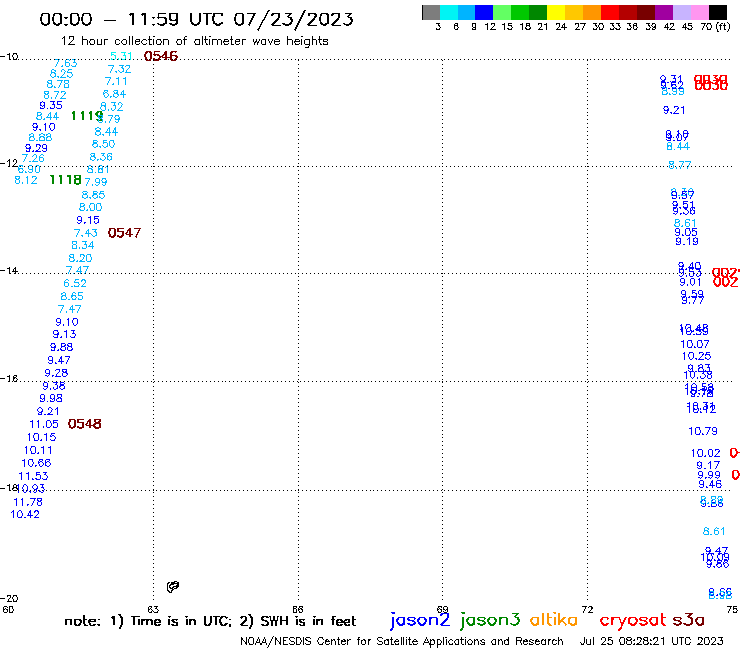Click the wave height value 8.50

103,144
